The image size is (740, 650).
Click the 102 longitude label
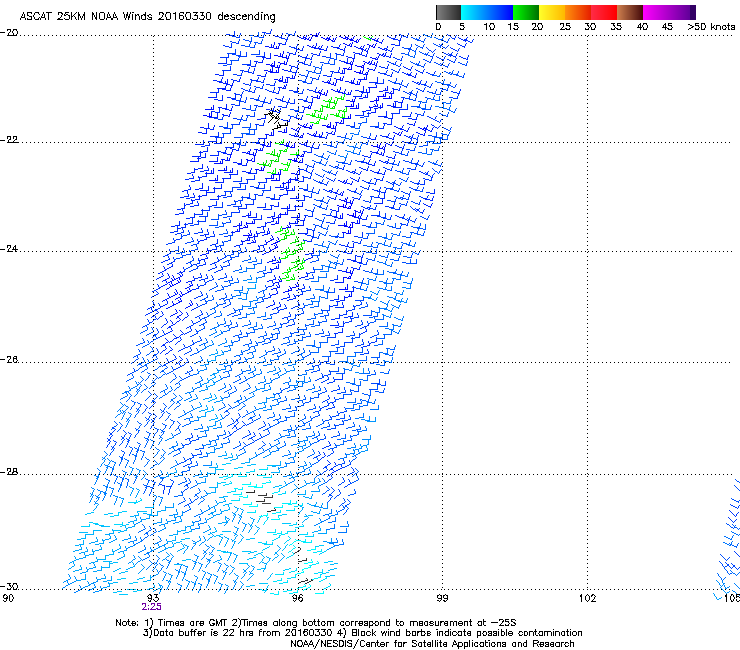click(588, 598)
